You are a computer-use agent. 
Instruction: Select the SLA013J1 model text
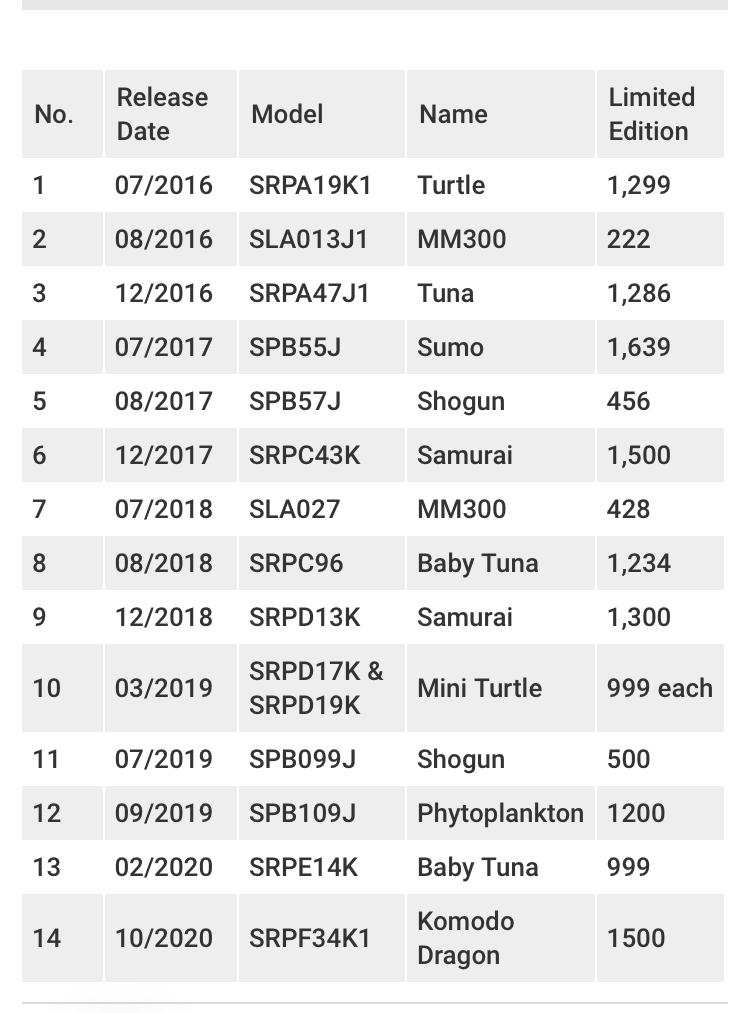point(309,239)
